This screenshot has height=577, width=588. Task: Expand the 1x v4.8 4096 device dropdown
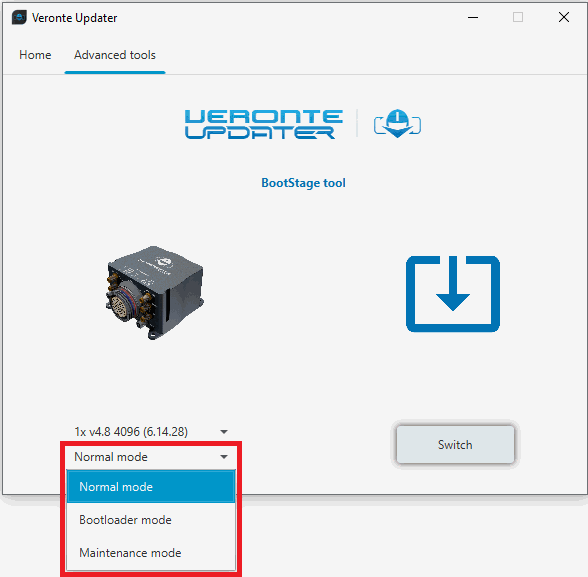[151, 432]
